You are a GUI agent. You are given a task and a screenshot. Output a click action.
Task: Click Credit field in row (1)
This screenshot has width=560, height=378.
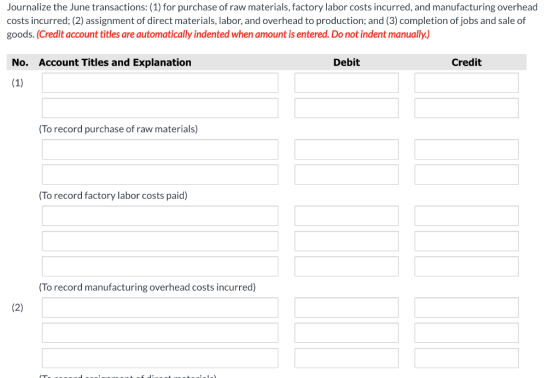coord(466,83)
